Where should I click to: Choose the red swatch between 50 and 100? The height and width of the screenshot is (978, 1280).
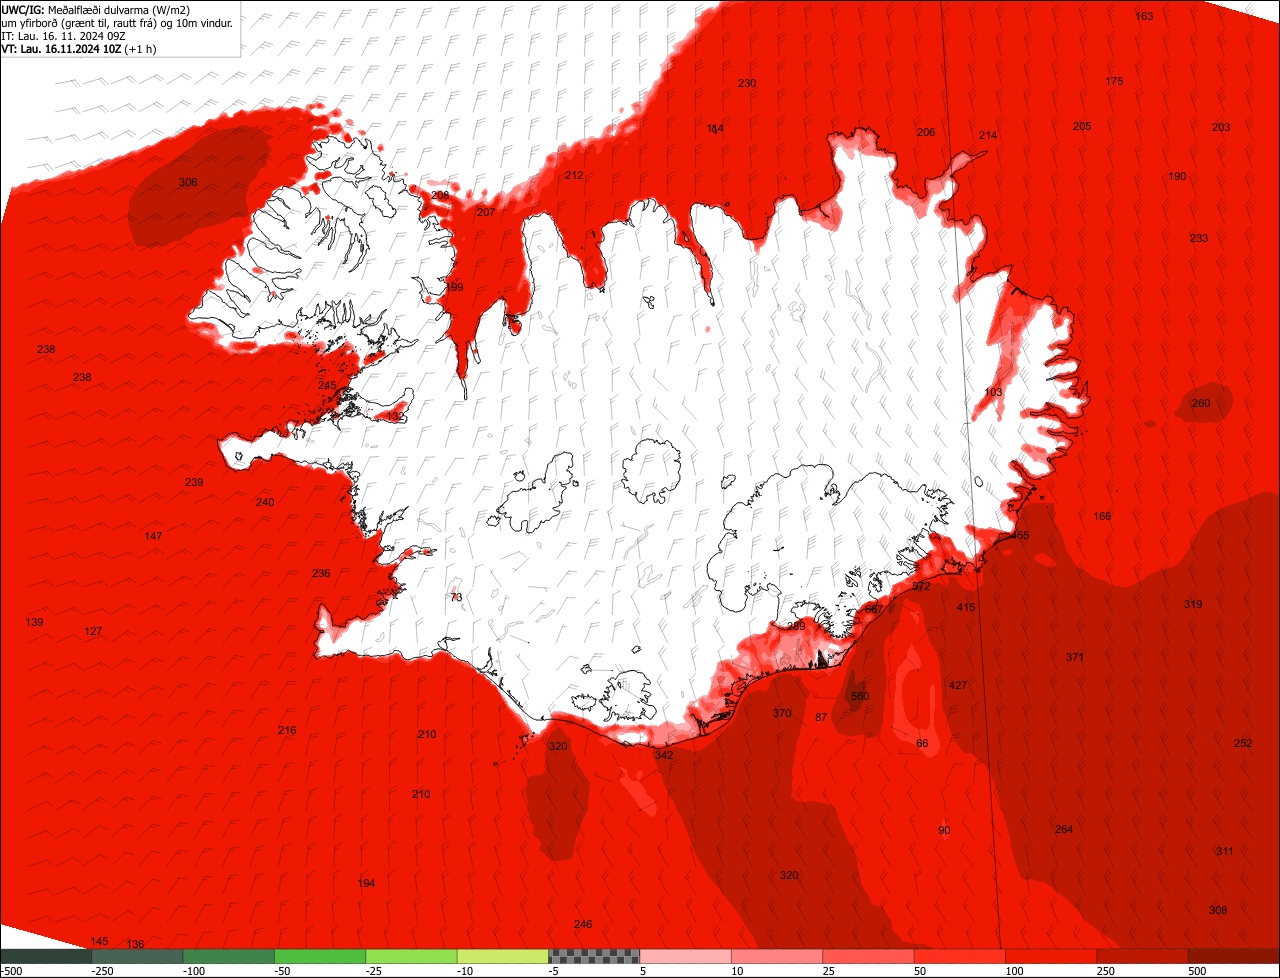[960, 956]
